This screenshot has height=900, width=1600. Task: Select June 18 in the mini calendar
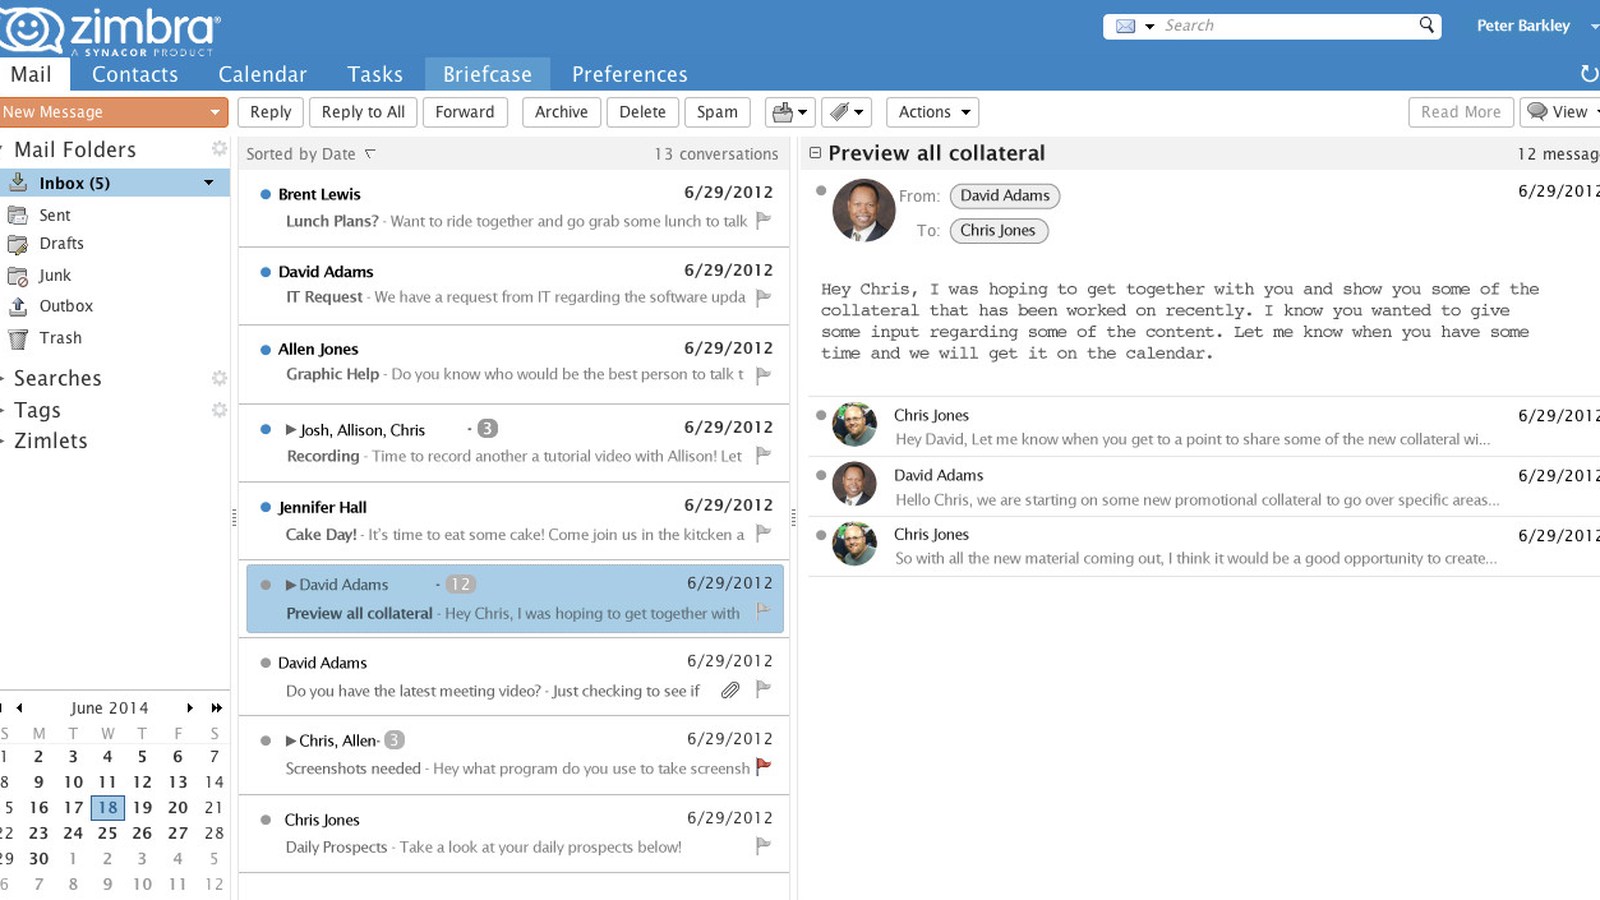click(x=108, y=807)
